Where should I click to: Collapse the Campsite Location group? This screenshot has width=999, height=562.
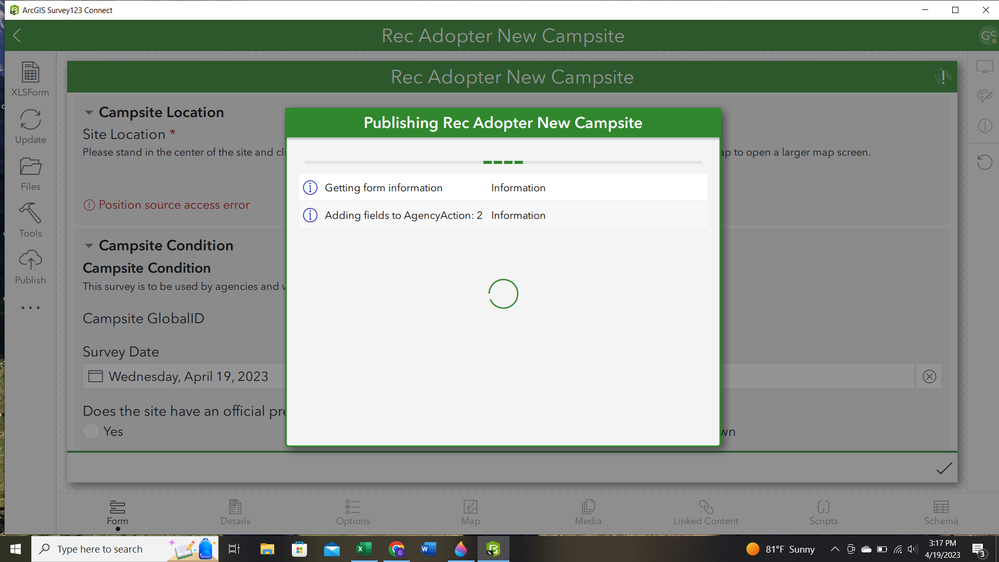point(89,113)
